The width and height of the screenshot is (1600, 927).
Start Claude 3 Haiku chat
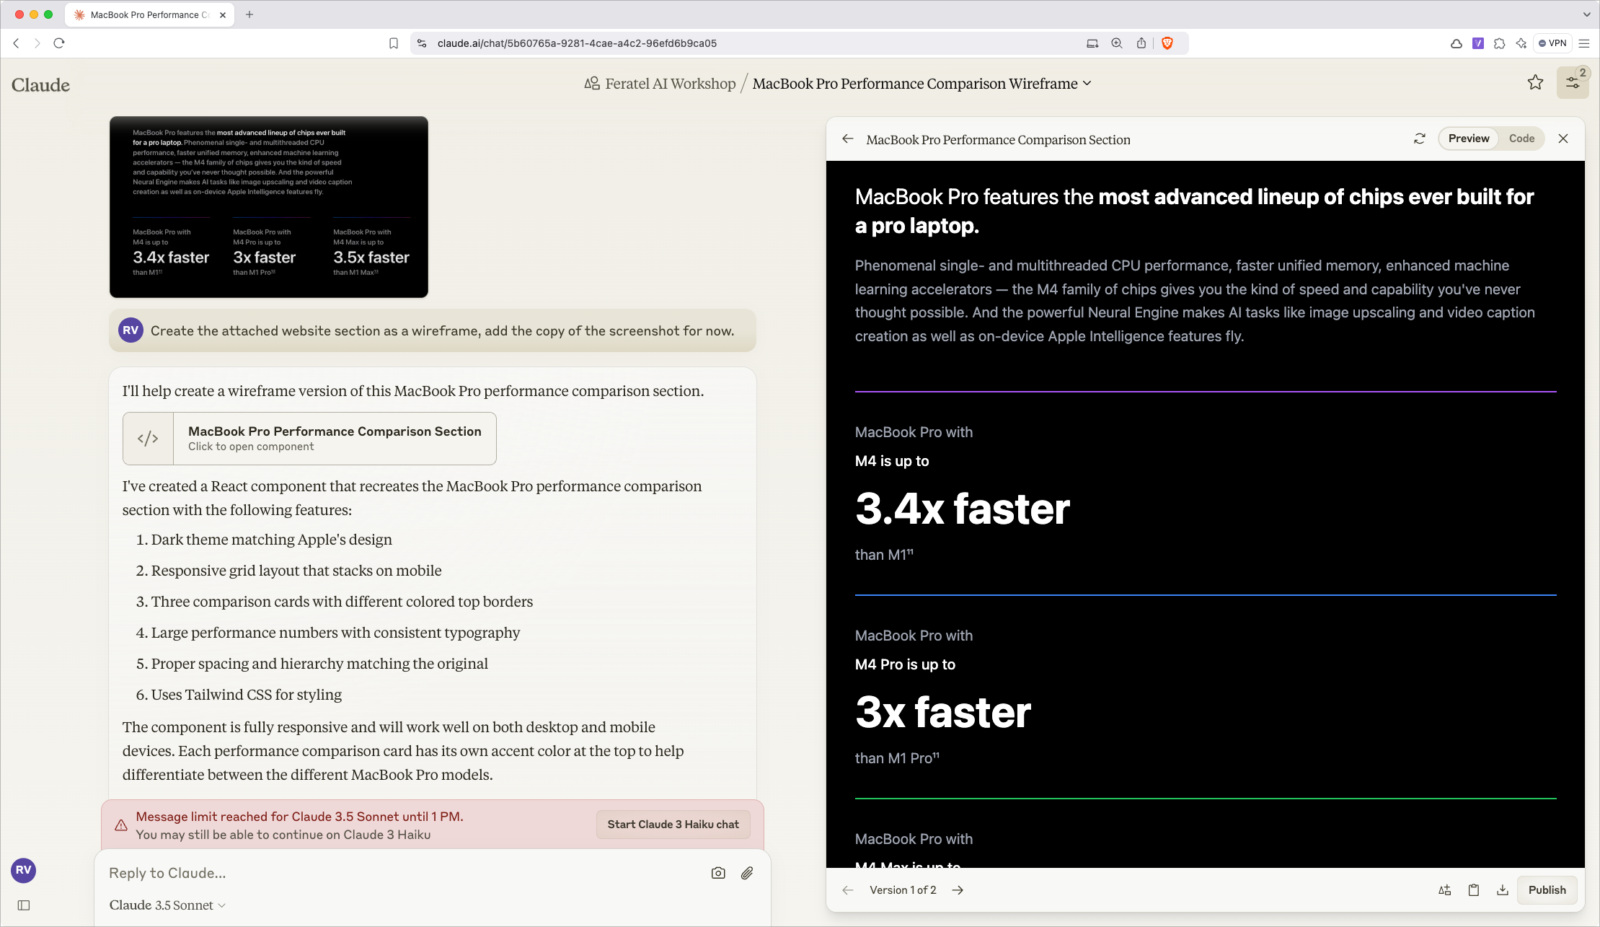point(673,824)
